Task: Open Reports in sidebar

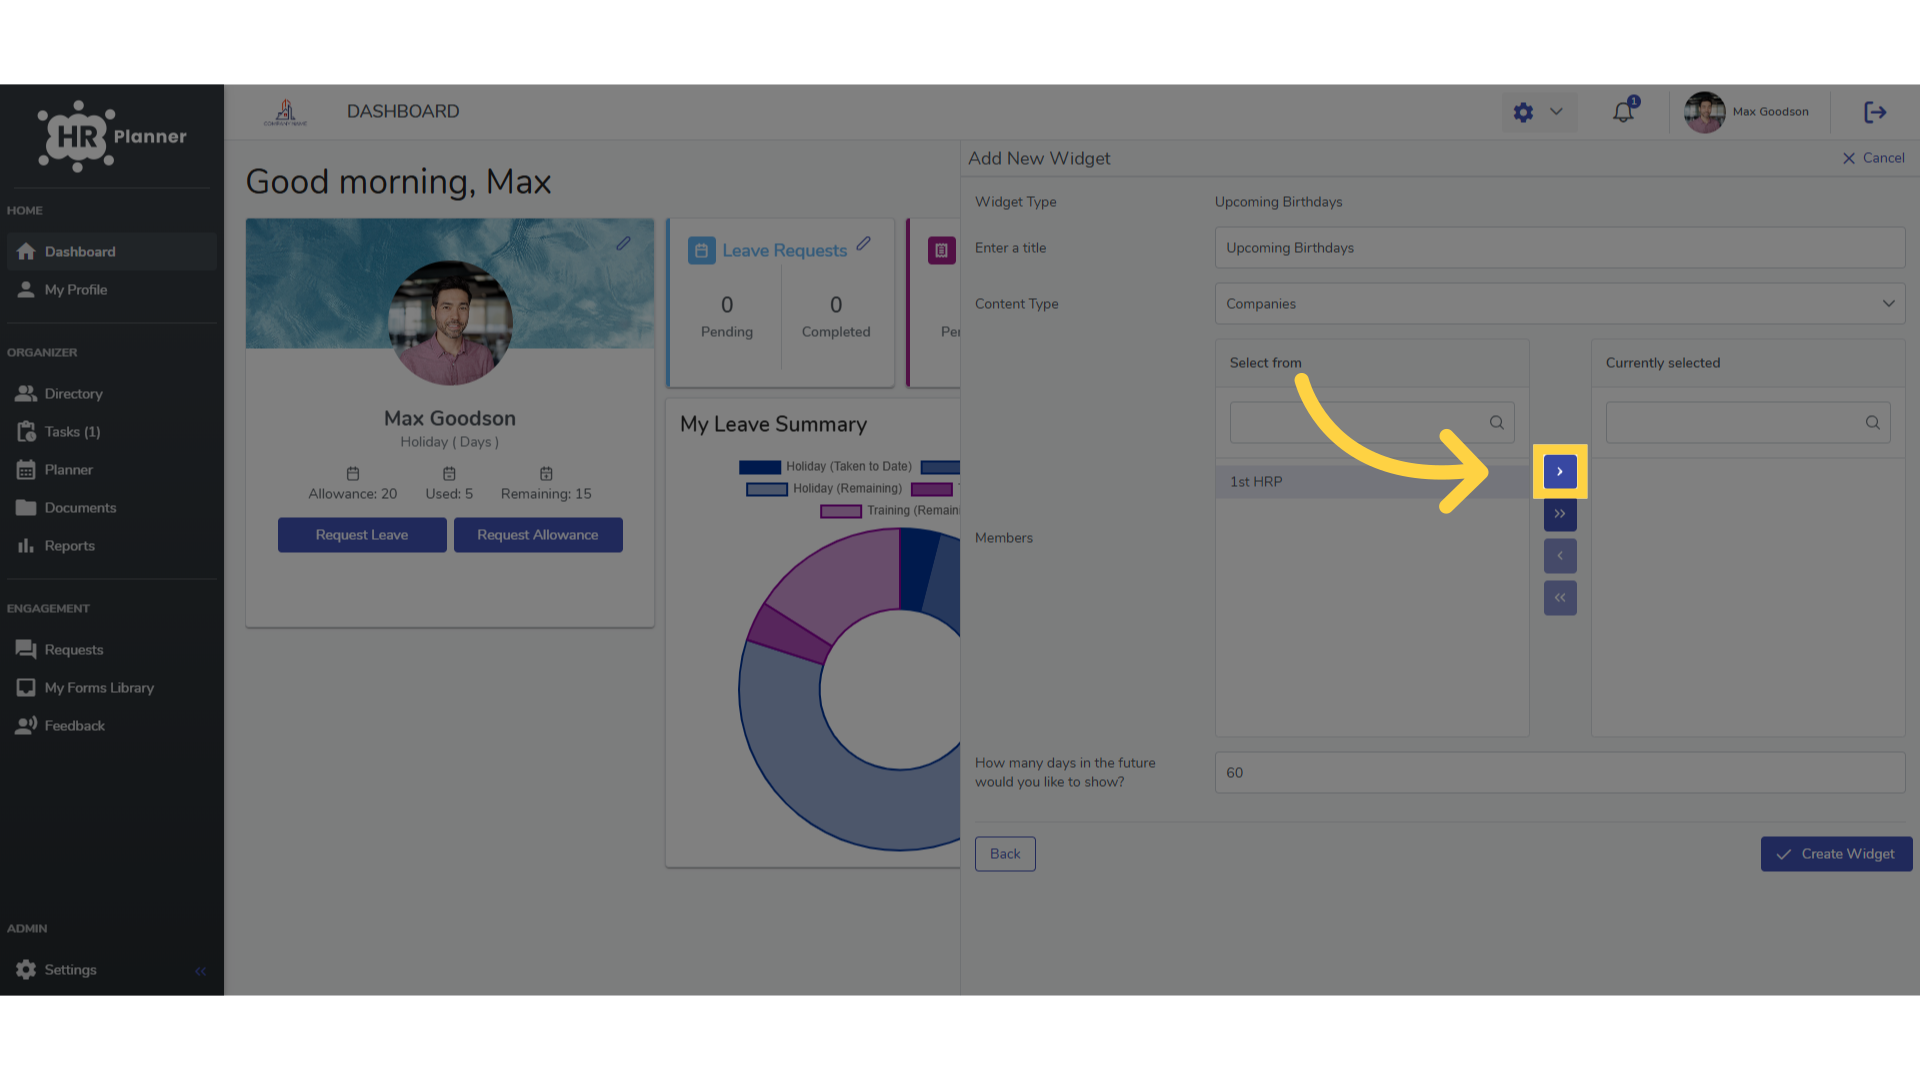Action: (x=111, y=546)
